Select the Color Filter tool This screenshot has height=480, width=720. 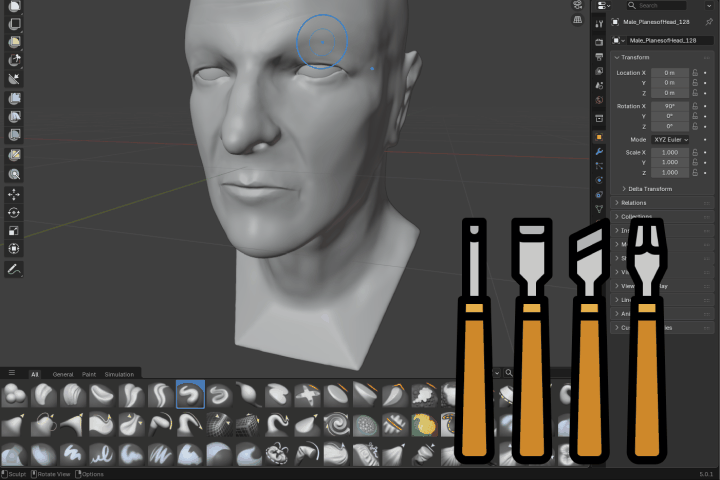(x=14, y=135)
